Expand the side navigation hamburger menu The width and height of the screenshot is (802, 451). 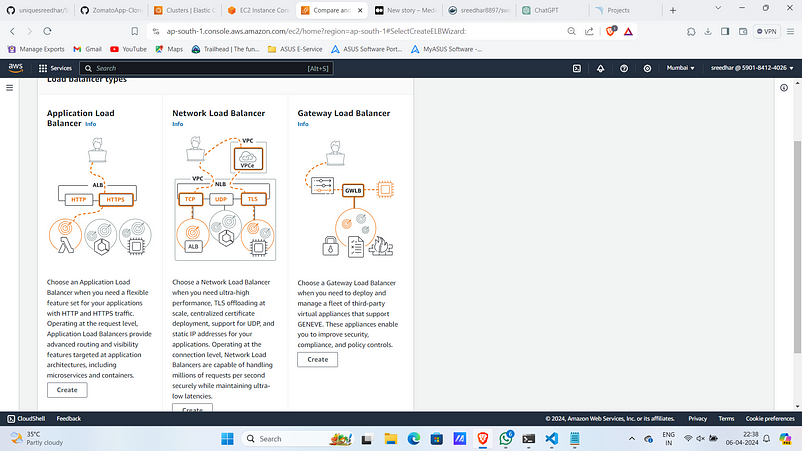(9, 87)
